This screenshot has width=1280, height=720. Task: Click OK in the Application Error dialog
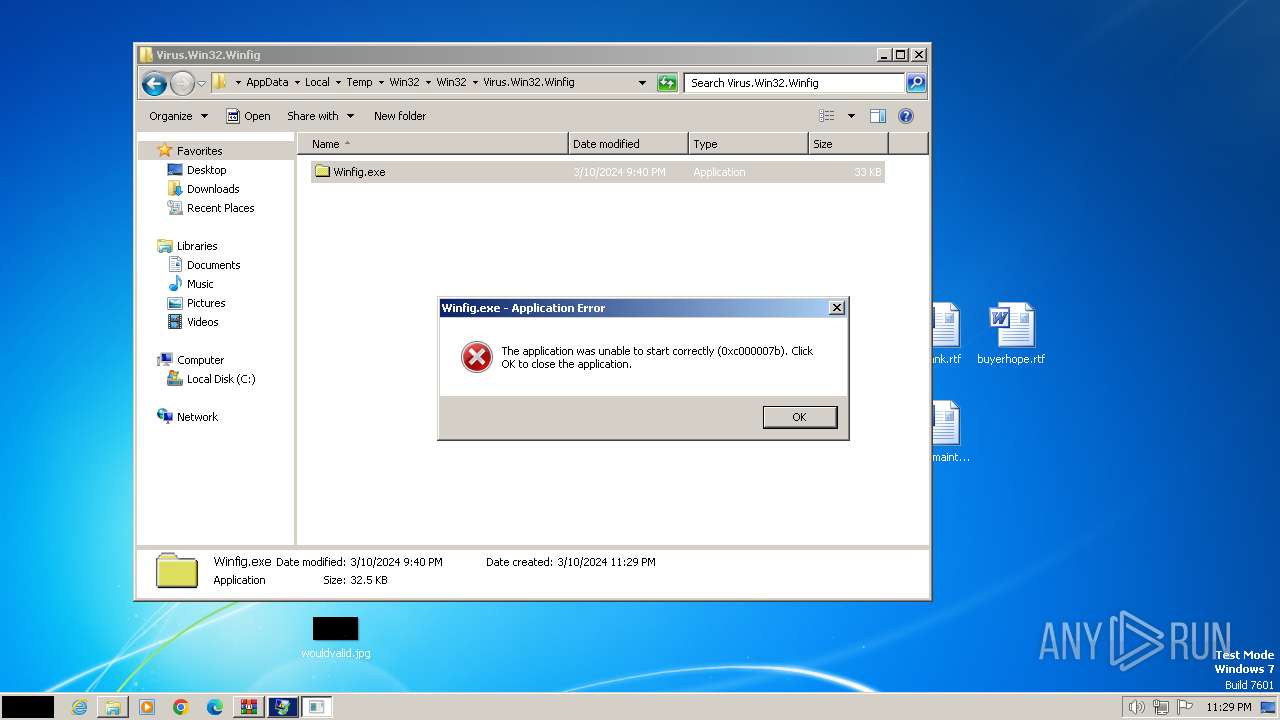[x=799, y=417]
